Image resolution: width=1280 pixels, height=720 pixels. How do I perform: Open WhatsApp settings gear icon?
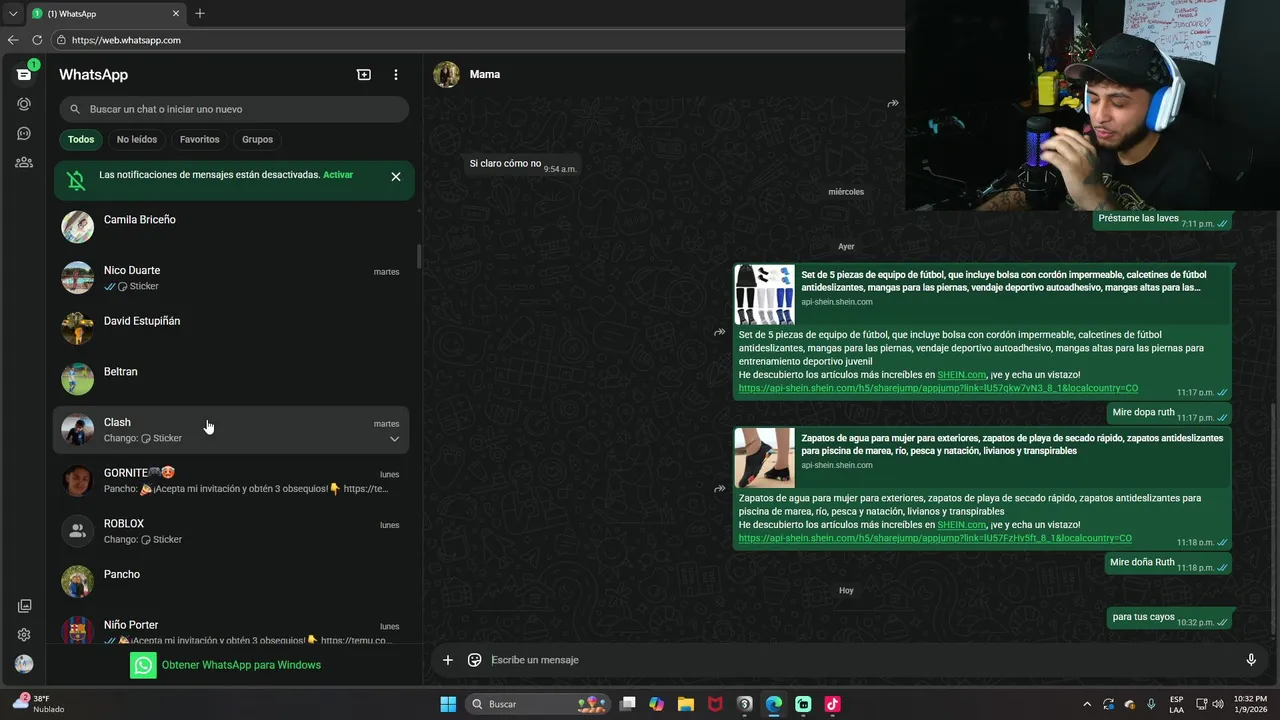coord(24,635)
